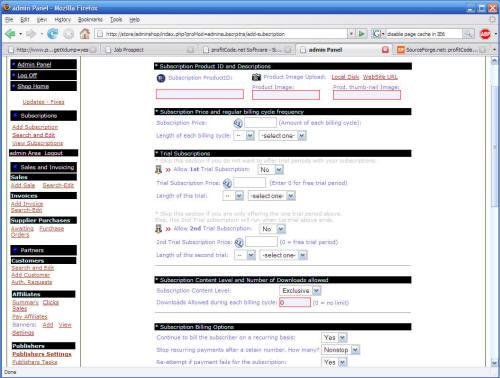Click the browser Forward arrow button
This screenshot has height=378, width=500.
point(31,34)
